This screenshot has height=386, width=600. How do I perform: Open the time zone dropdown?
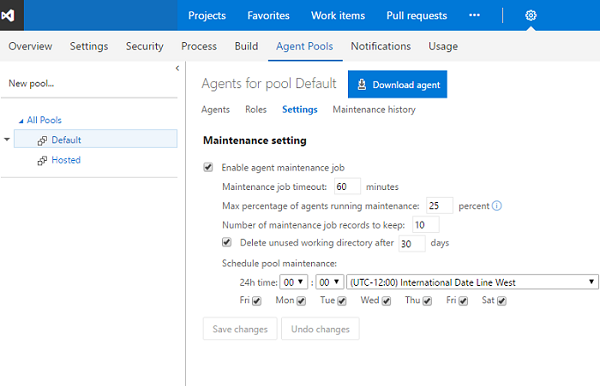coord(472,282)
